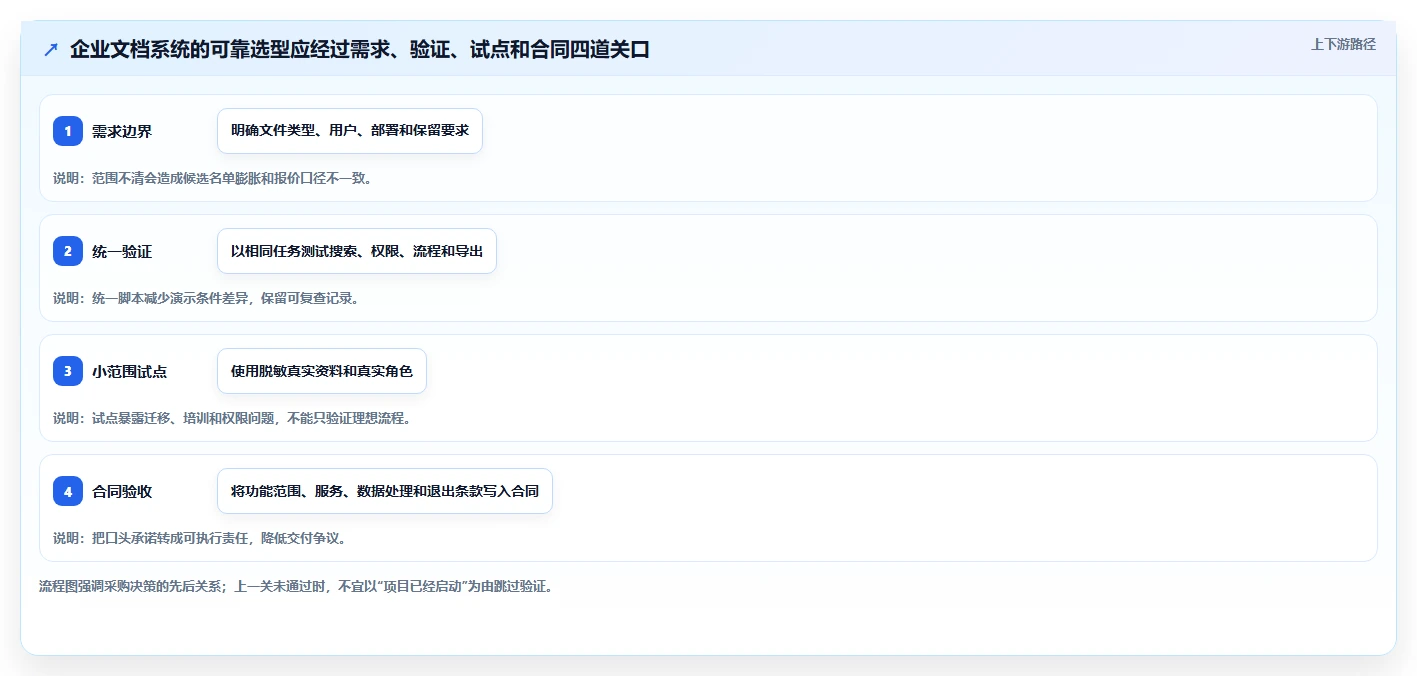This screenshot has width=1417, height=676.
Task: Click the 需求边界 step label
Action: coord(122,131)
